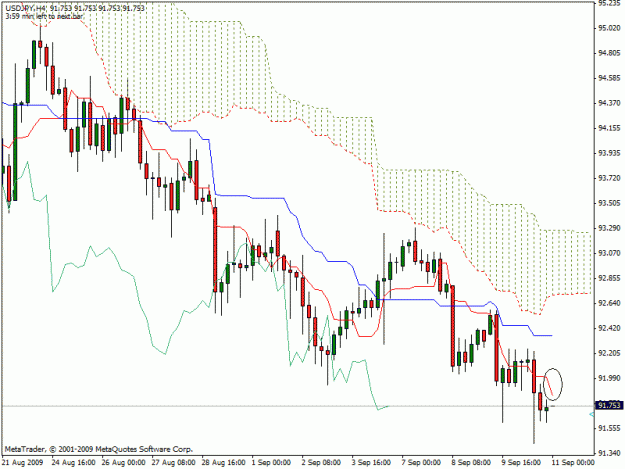Click the 27 Aug 08:00 time label
This screenshot has height=469, width=625.
pos(173,463)
